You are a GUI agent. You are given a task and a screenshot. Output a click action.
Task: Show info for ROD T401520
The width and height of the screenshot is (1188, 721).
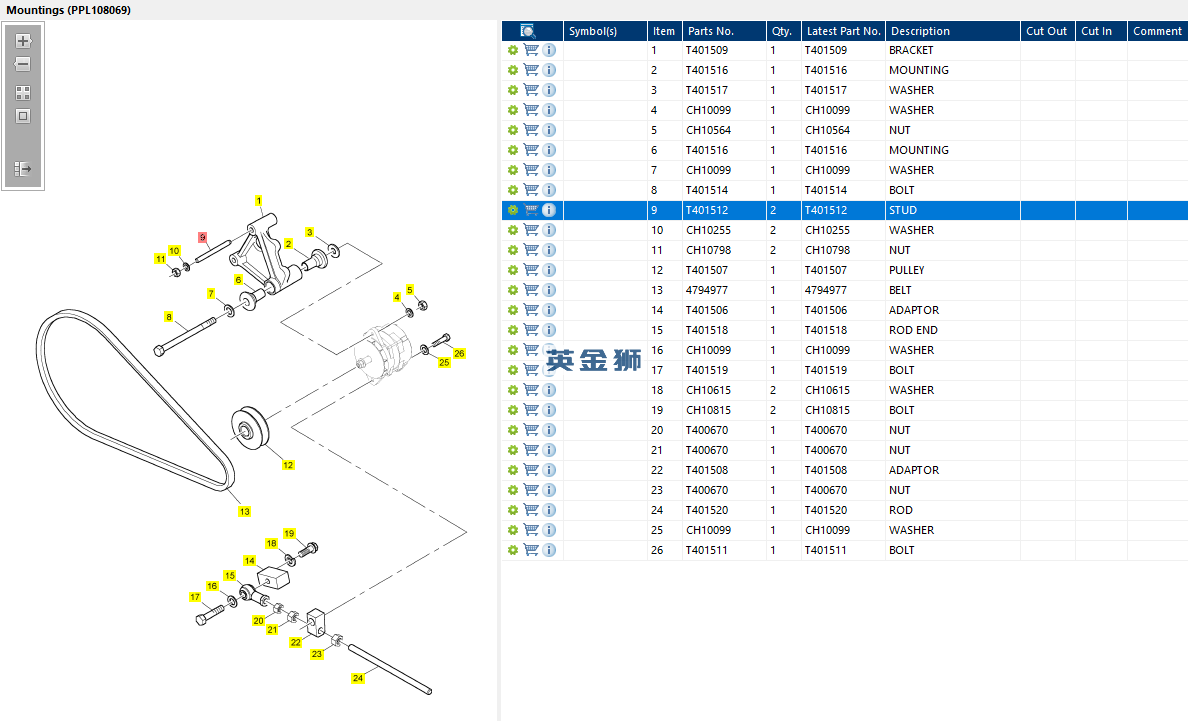coord(549,510)
